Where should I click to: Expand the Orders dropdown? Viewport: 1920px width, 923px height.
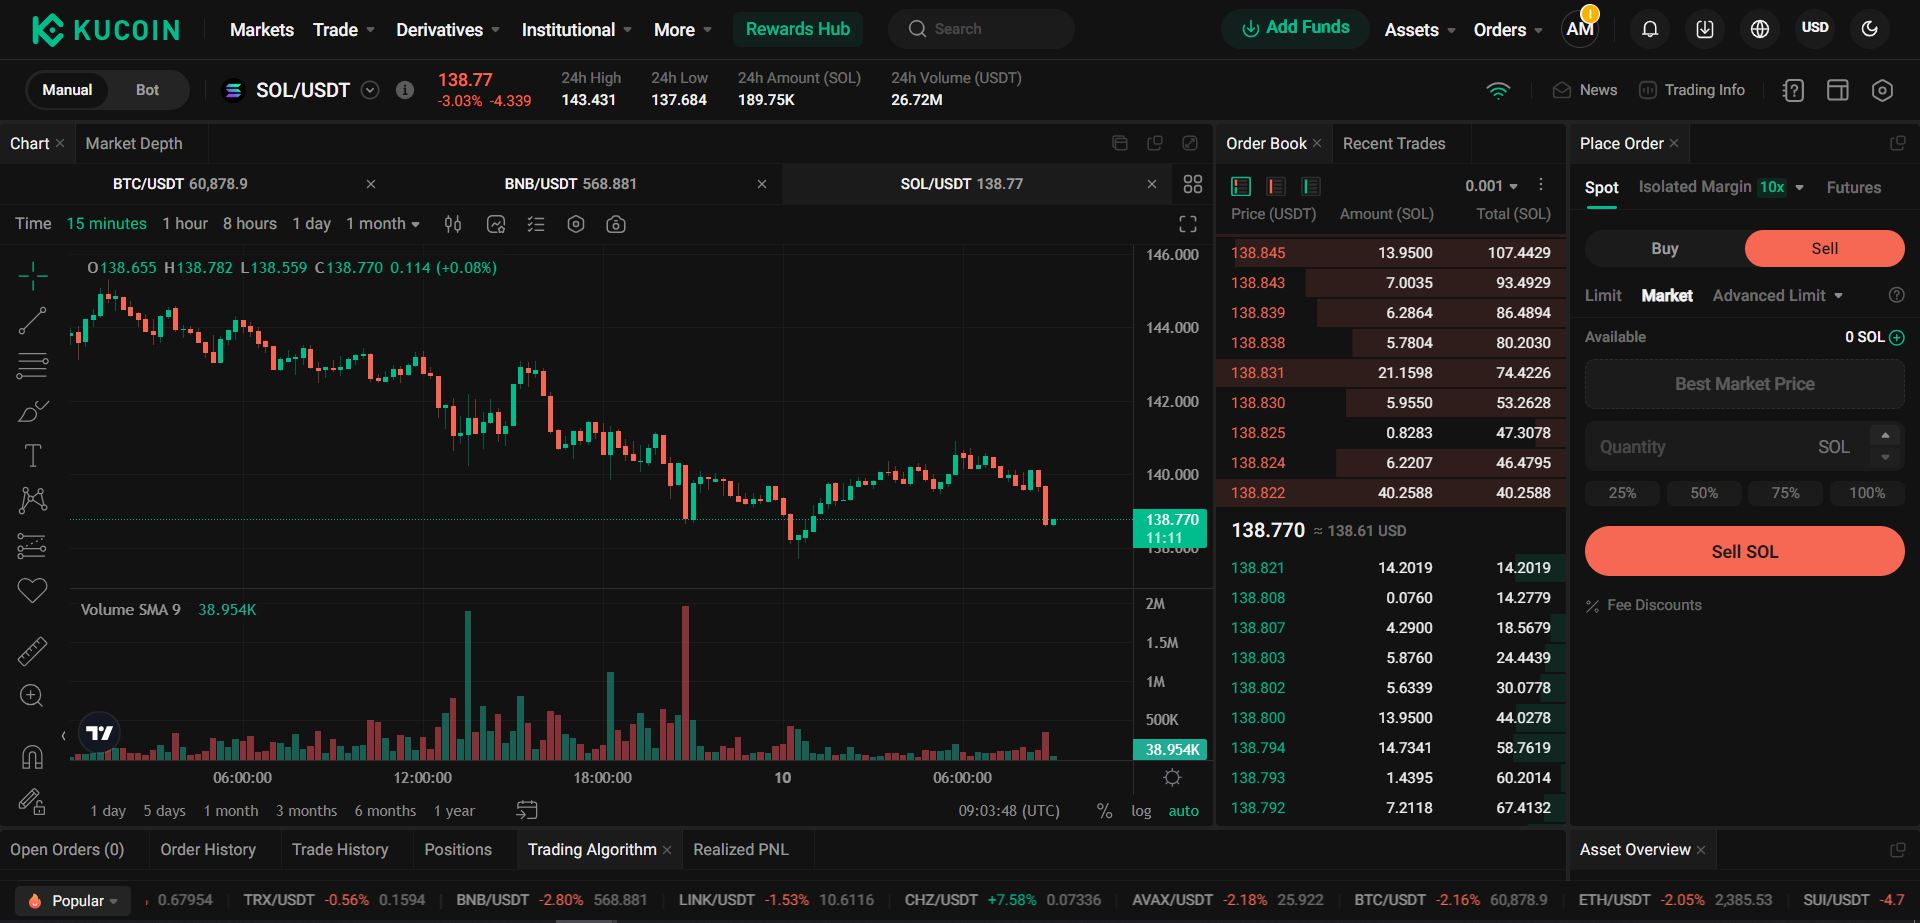tap(1508, 30)
